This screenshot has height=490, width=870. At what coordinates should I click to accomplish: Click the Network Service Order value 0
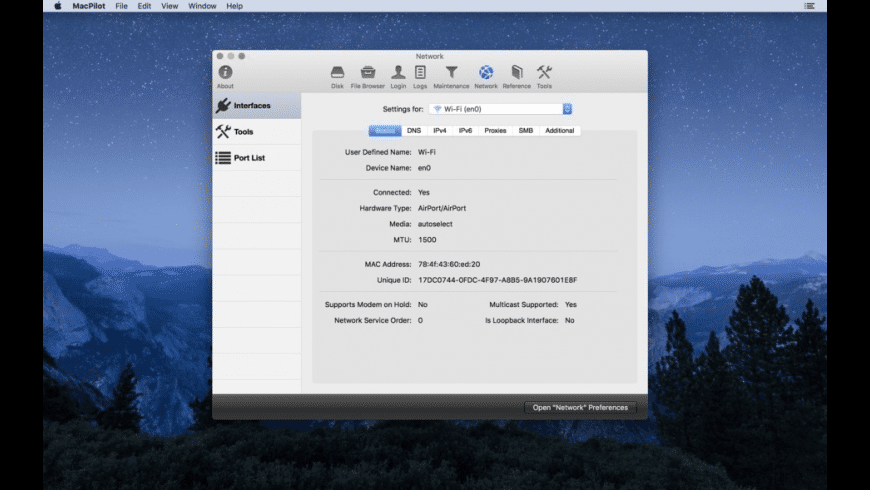(x=420, y=320)
